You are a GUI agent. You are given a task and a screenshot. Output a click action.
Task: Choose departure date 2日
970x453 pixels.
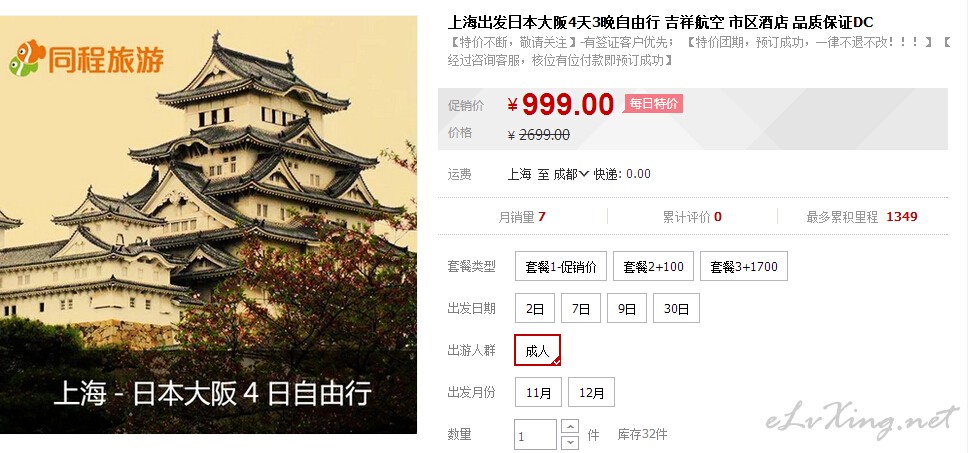(x=535, y=308)
